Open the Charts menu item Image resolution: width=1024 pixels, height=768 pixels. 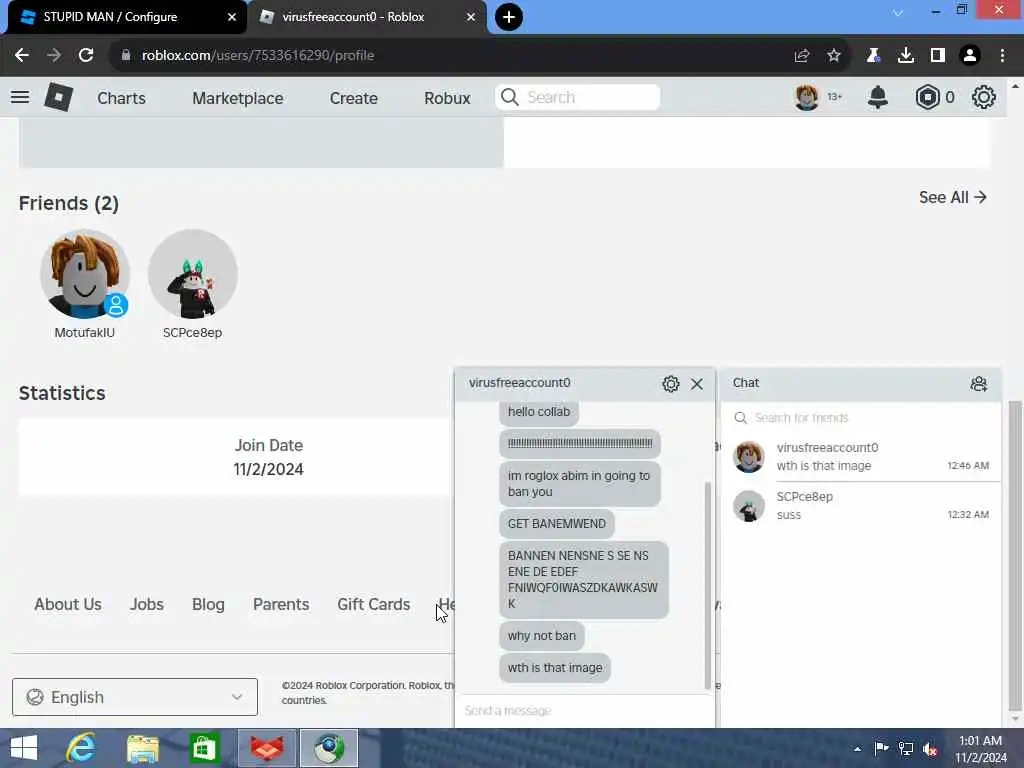pos(121,98)
